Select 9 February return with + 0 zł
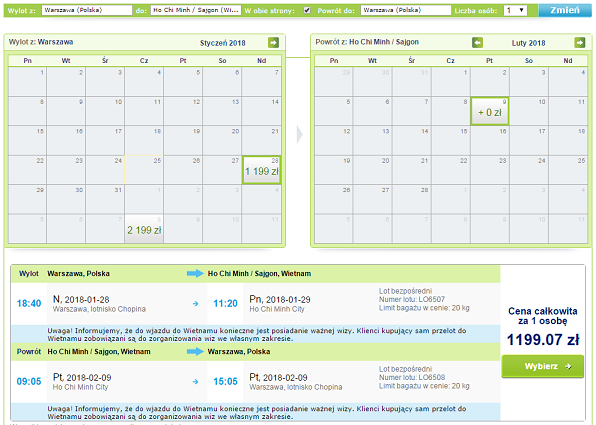This screenshot has height=425, width=596. pos(490,111)
